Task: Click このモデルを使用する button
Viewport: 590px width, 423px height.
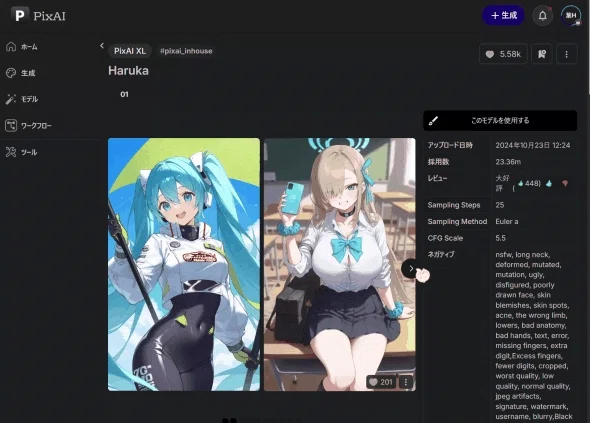Action: (500, 120)
